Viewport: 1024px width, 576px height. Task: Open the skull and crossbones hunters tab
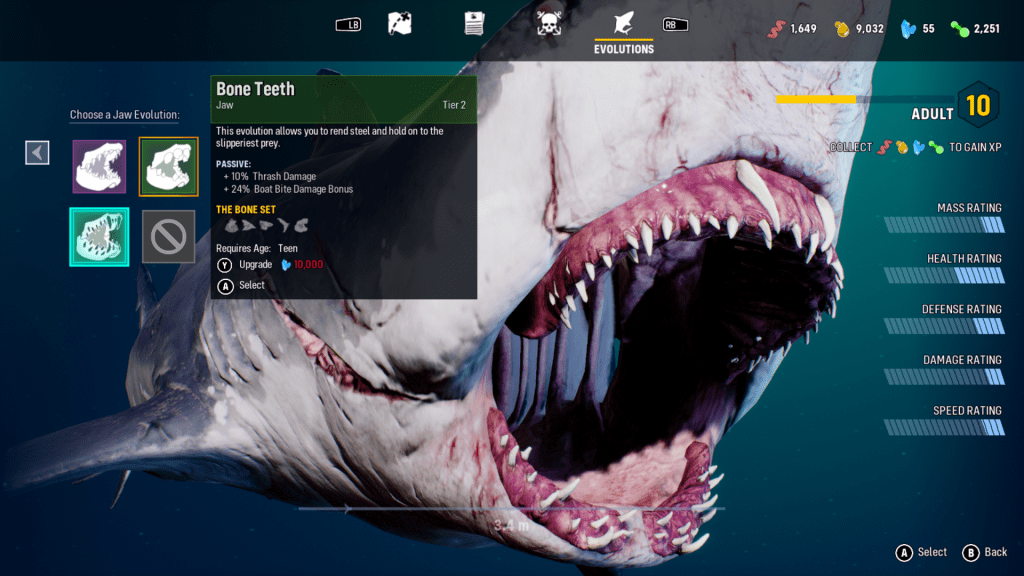pyautogui.click(x=548, y=24)
